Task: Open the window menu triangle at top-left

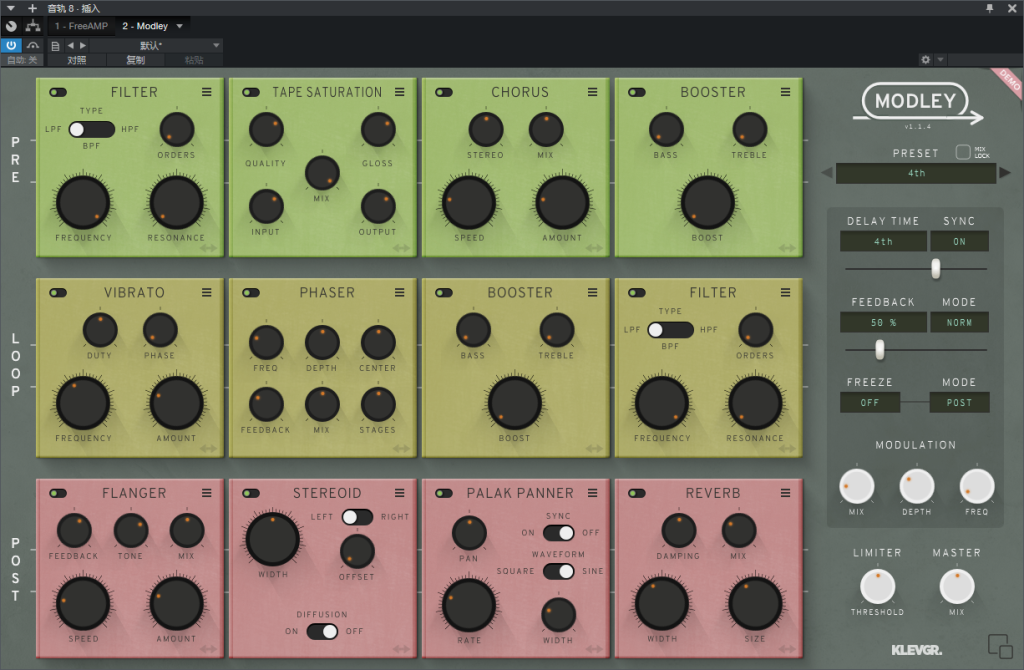Action: click(11, 8)
